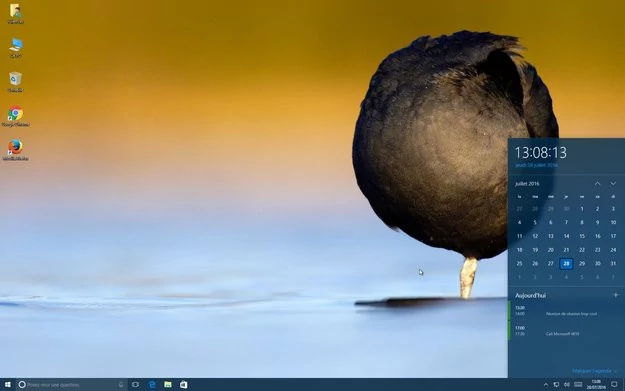Open the Windows Start menu
This screenshot has height=391, width=625.
(x=8, y=385)
